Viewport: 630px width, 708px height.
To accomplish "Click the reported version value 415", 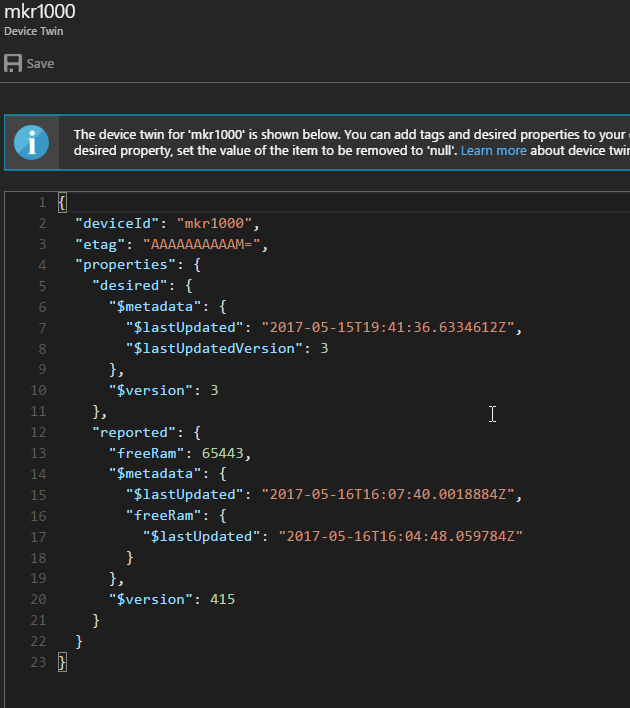I will 223,599.
